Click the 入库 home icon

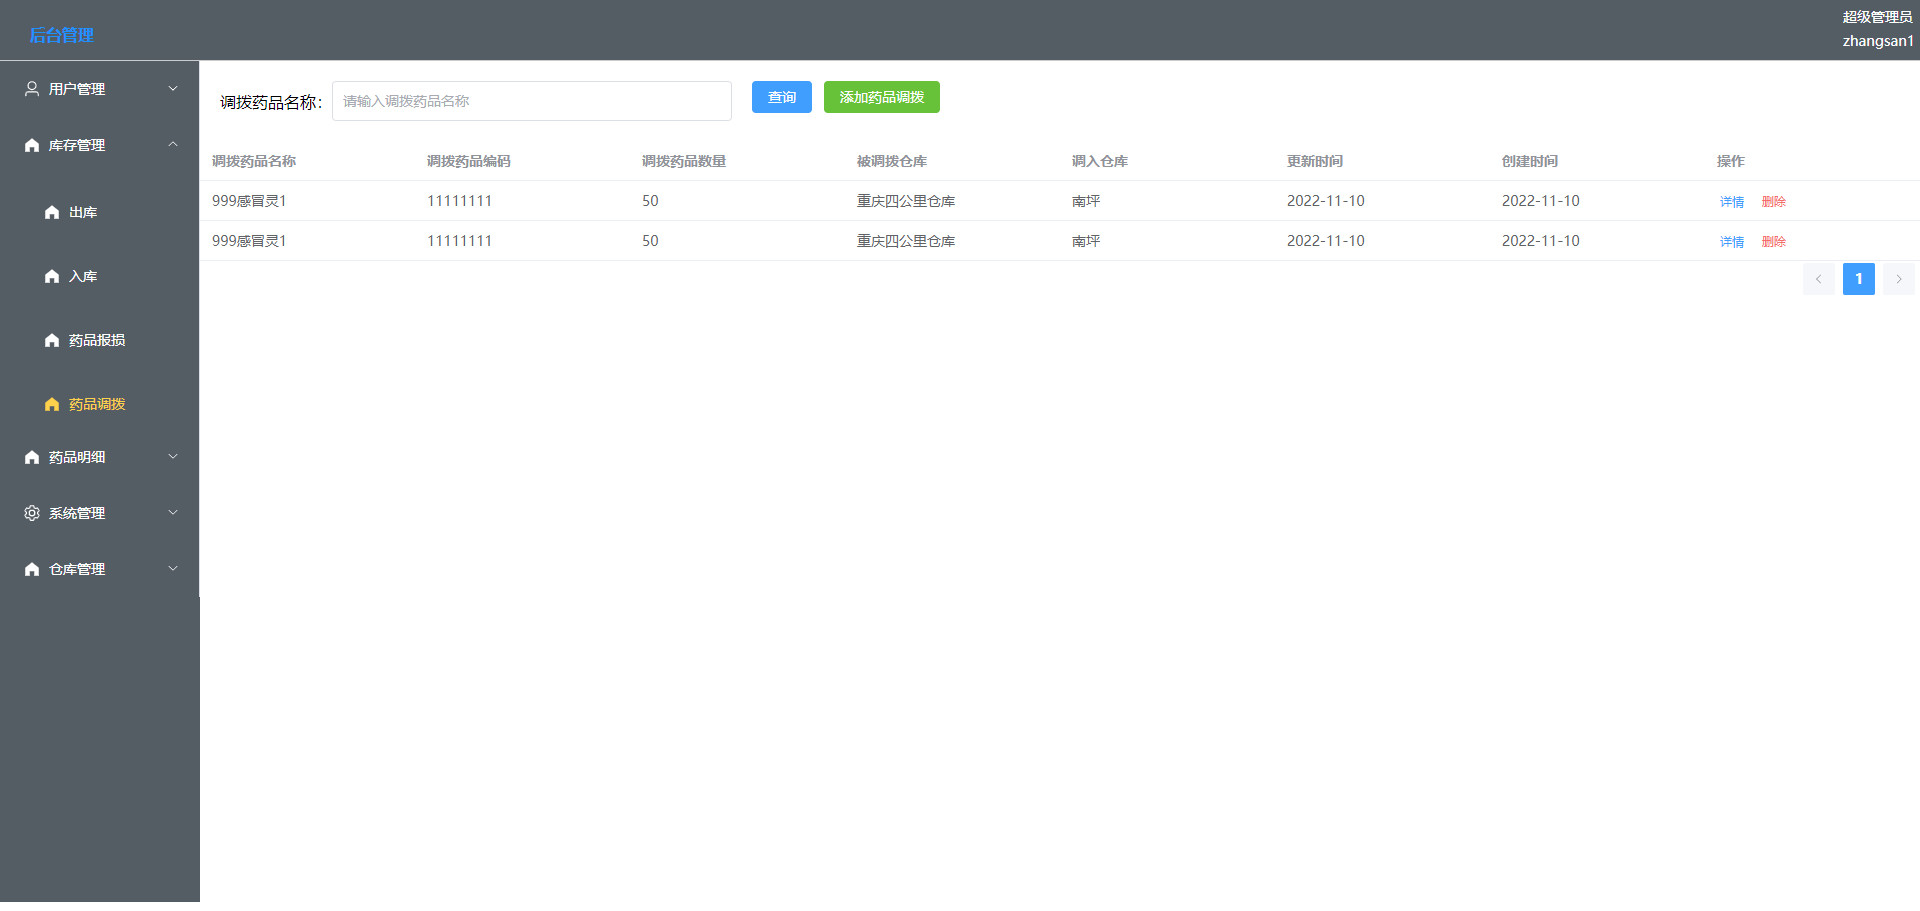(52, 276)
